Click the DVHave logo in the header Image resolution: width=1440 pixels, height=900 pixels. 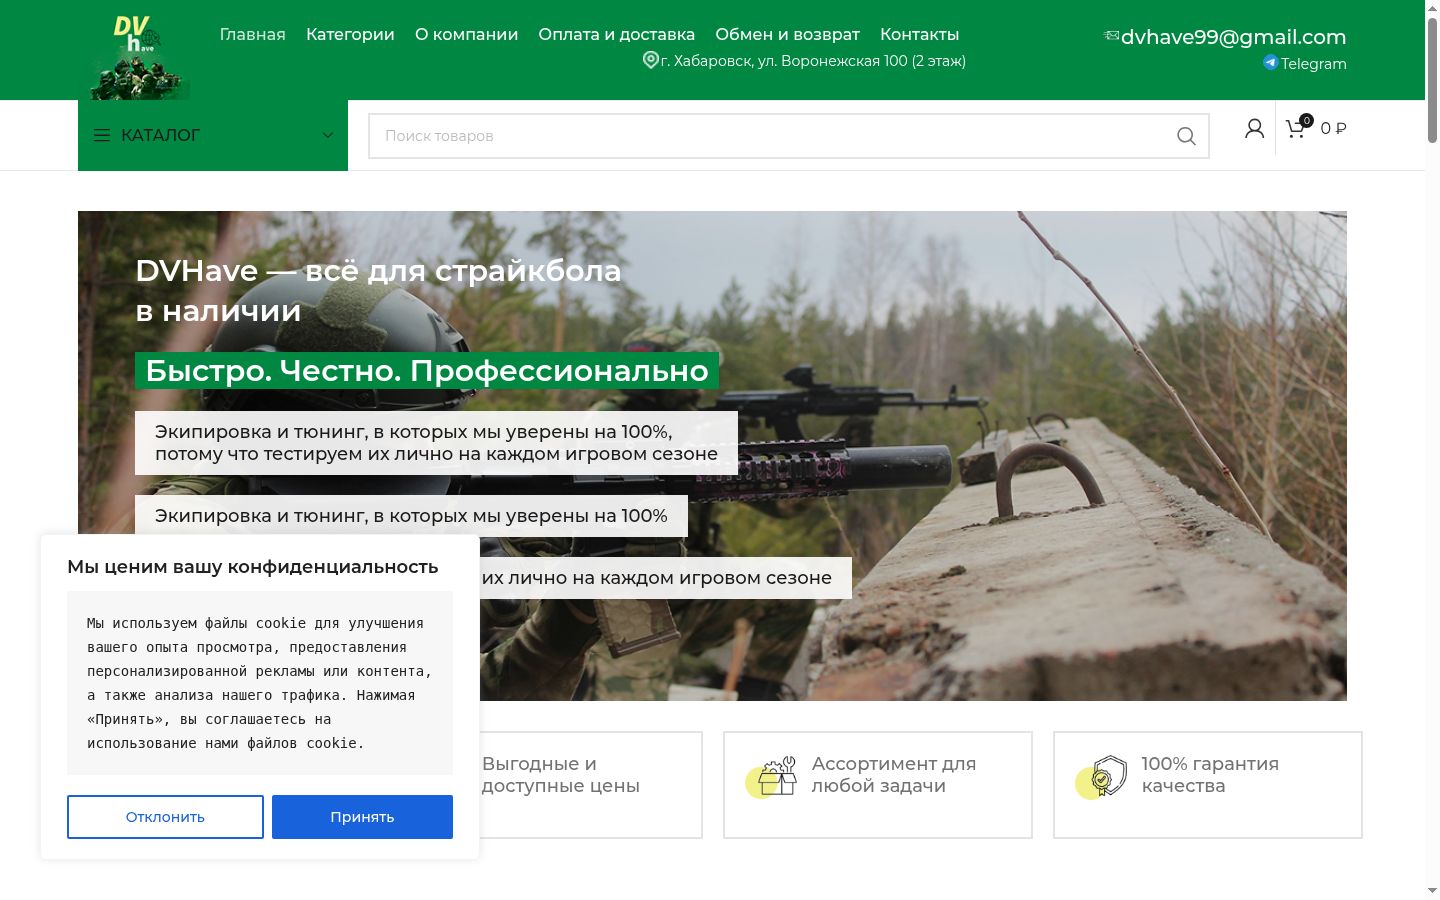pyautogui.click(x=140, y=57)
